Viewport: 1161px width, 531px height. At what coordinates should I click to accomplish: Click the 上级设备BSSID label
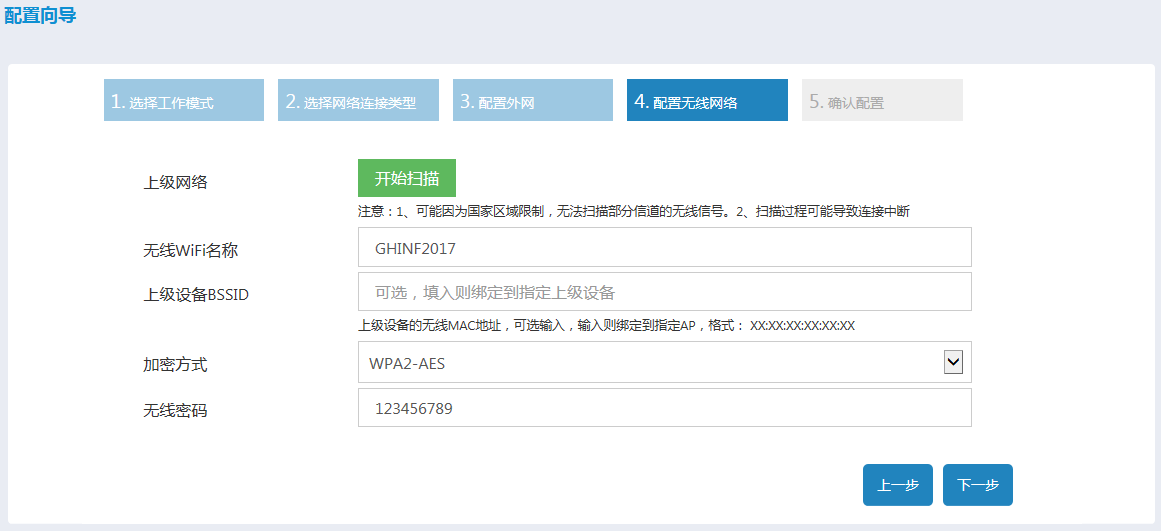coord(196,295)
